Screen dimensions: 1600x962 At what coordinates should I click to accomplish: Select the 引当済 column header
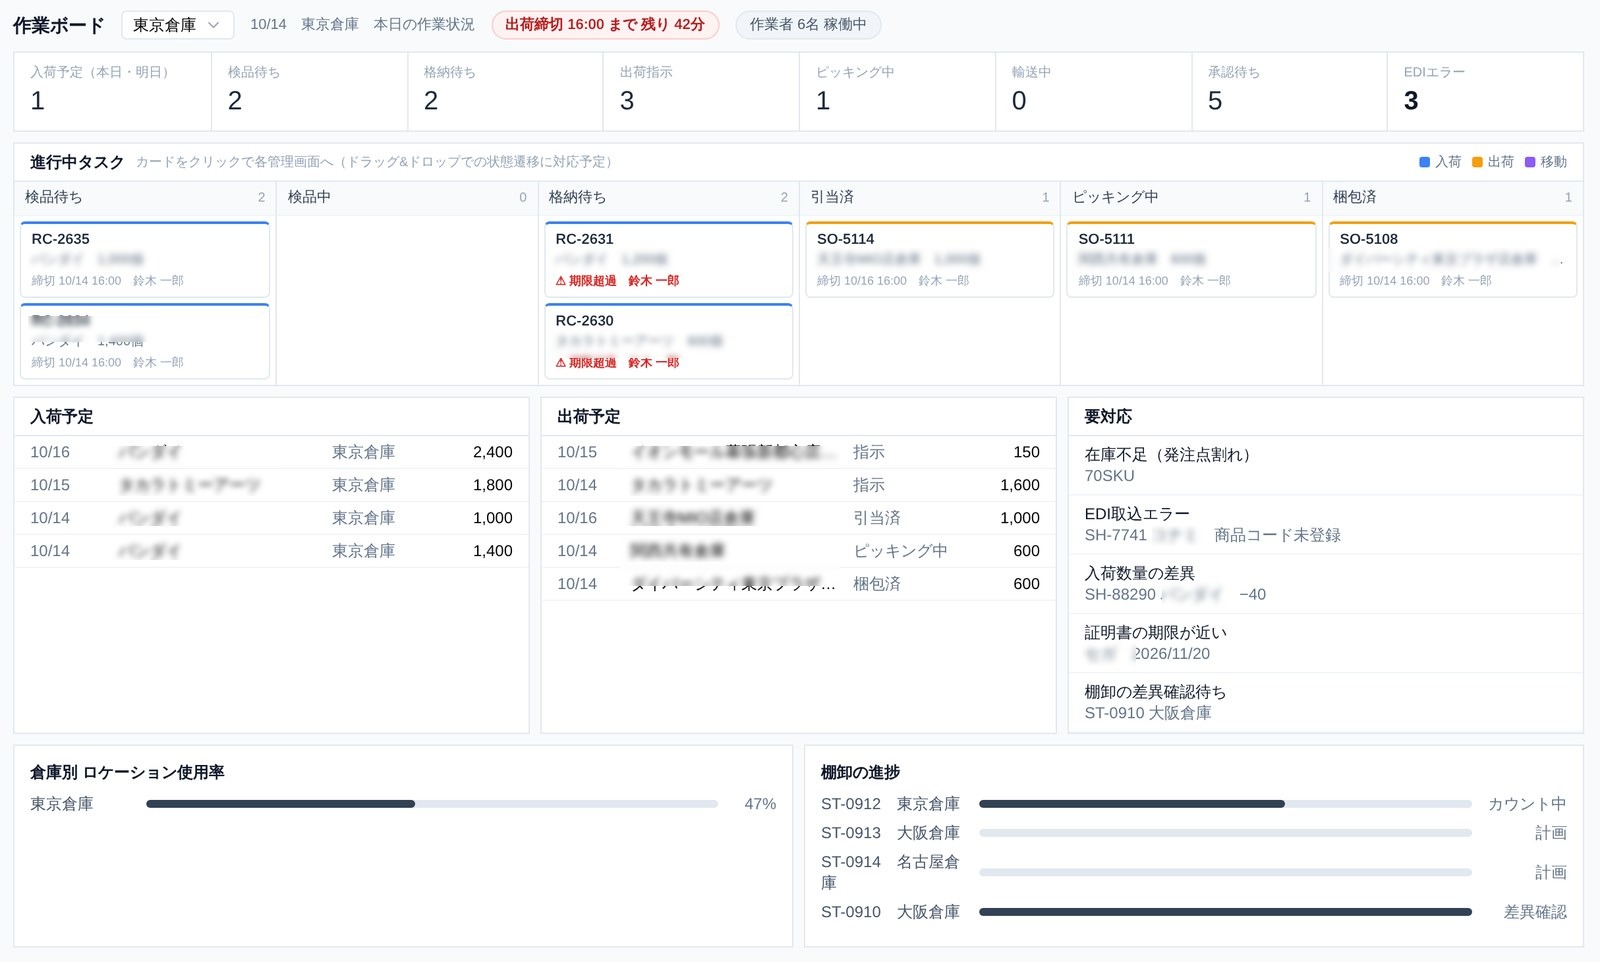tap(930, 197)
